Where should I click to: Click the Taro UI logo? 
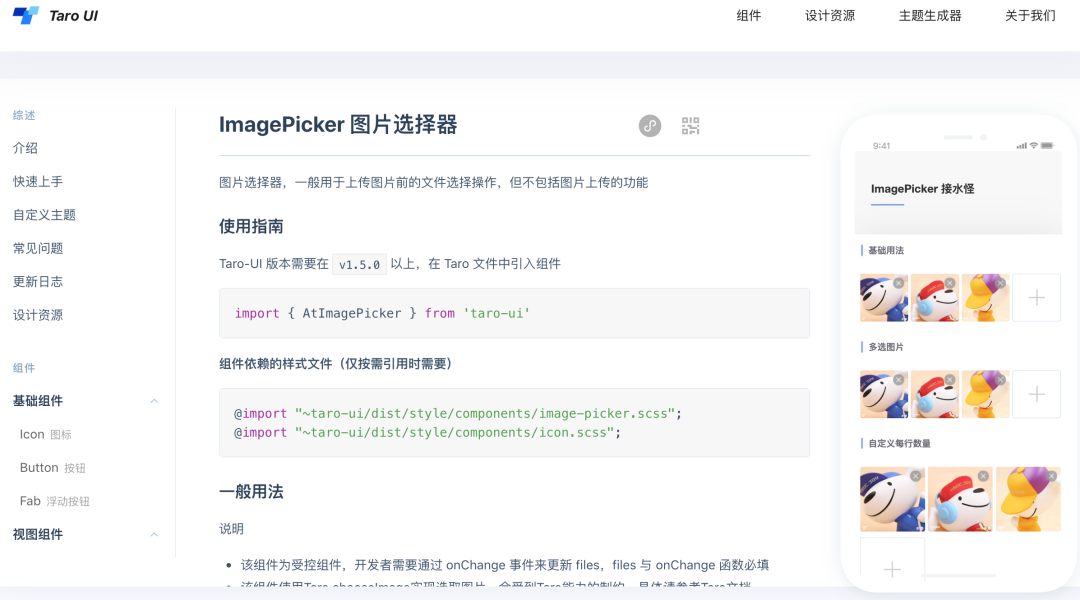click(55, 15)
